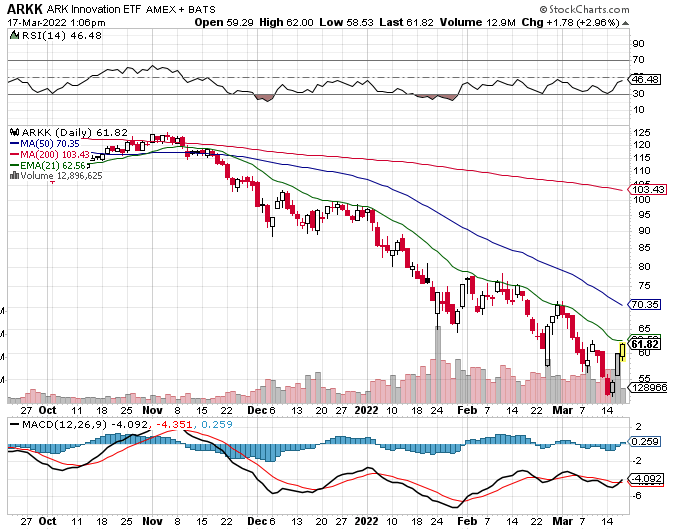The image size is (693, 530).
Task: Click the 100 label on the price axis
Action: (x=642, y=199)
